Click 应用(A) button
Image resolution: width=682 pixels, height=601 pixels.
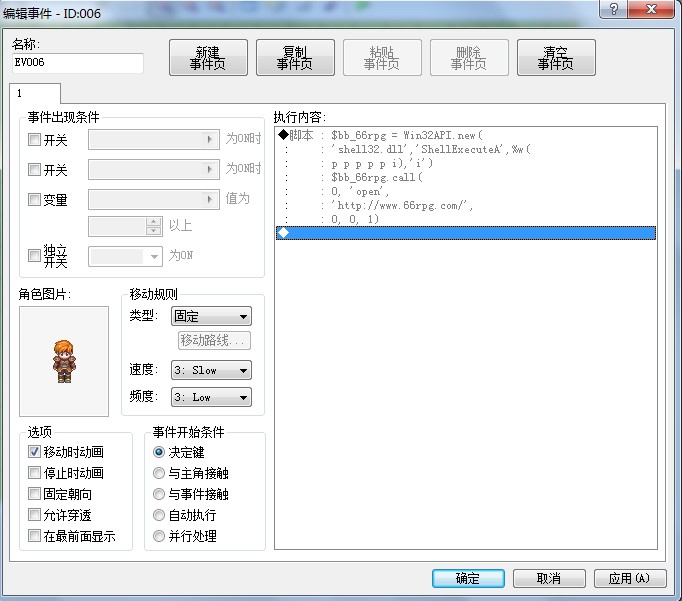pyautogui.click(x=630, y=578)
